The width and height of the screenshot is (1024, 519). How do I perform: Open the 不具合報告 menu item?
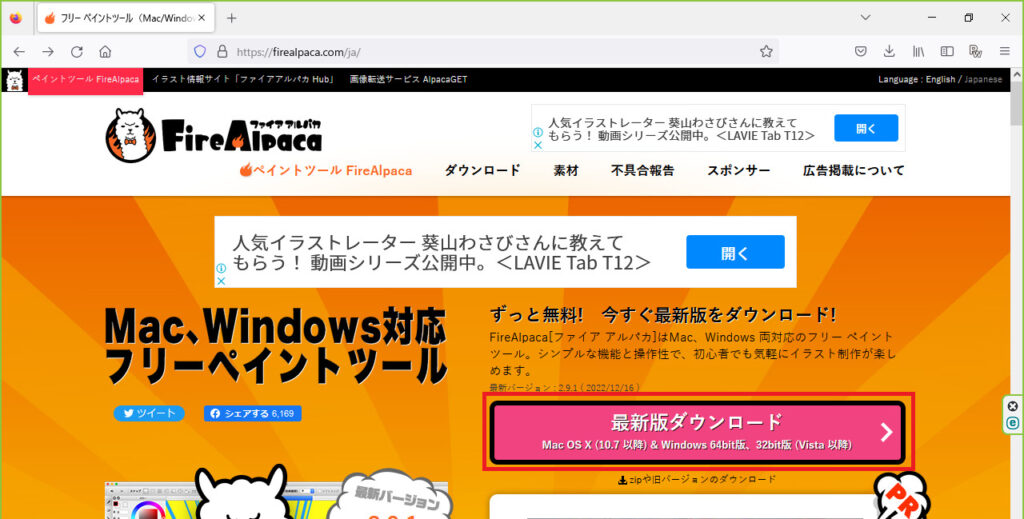[643, 170]
